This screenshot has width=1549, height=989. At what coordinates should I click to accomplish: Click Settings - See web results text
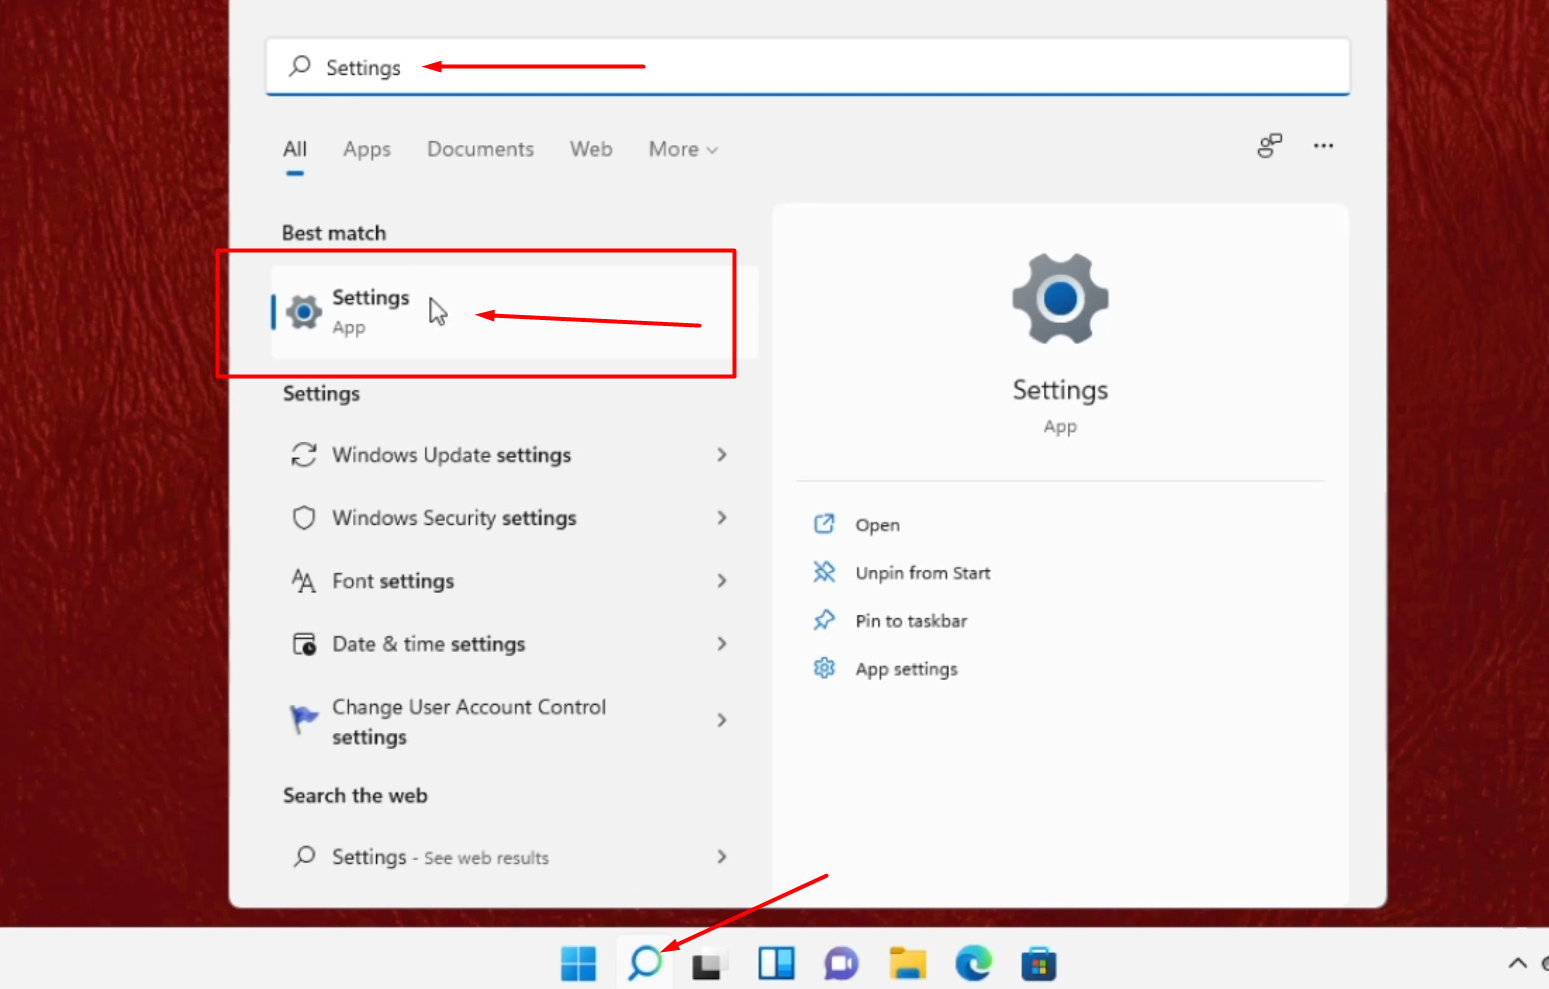point(441,857)
